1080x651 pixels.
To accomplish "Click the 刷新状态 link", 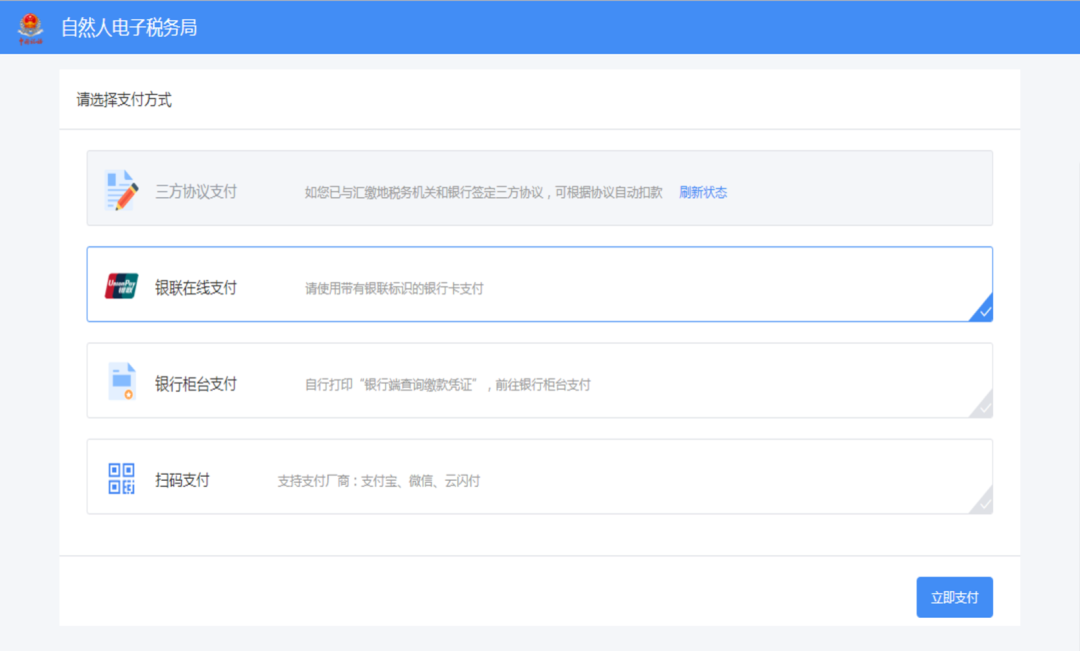I will tap(703, 192).
